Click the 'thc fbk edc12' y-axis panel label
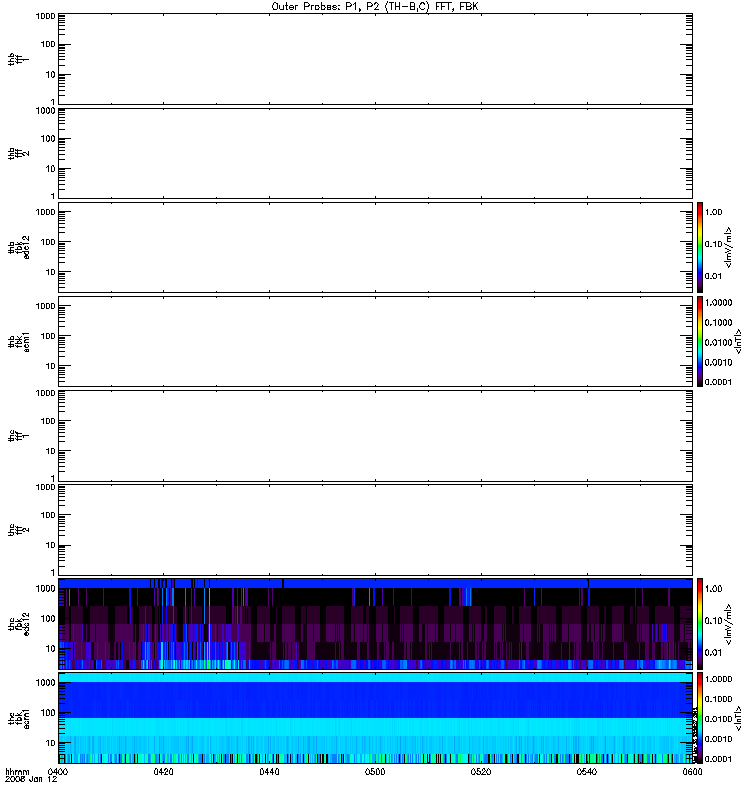 [19, 624]
